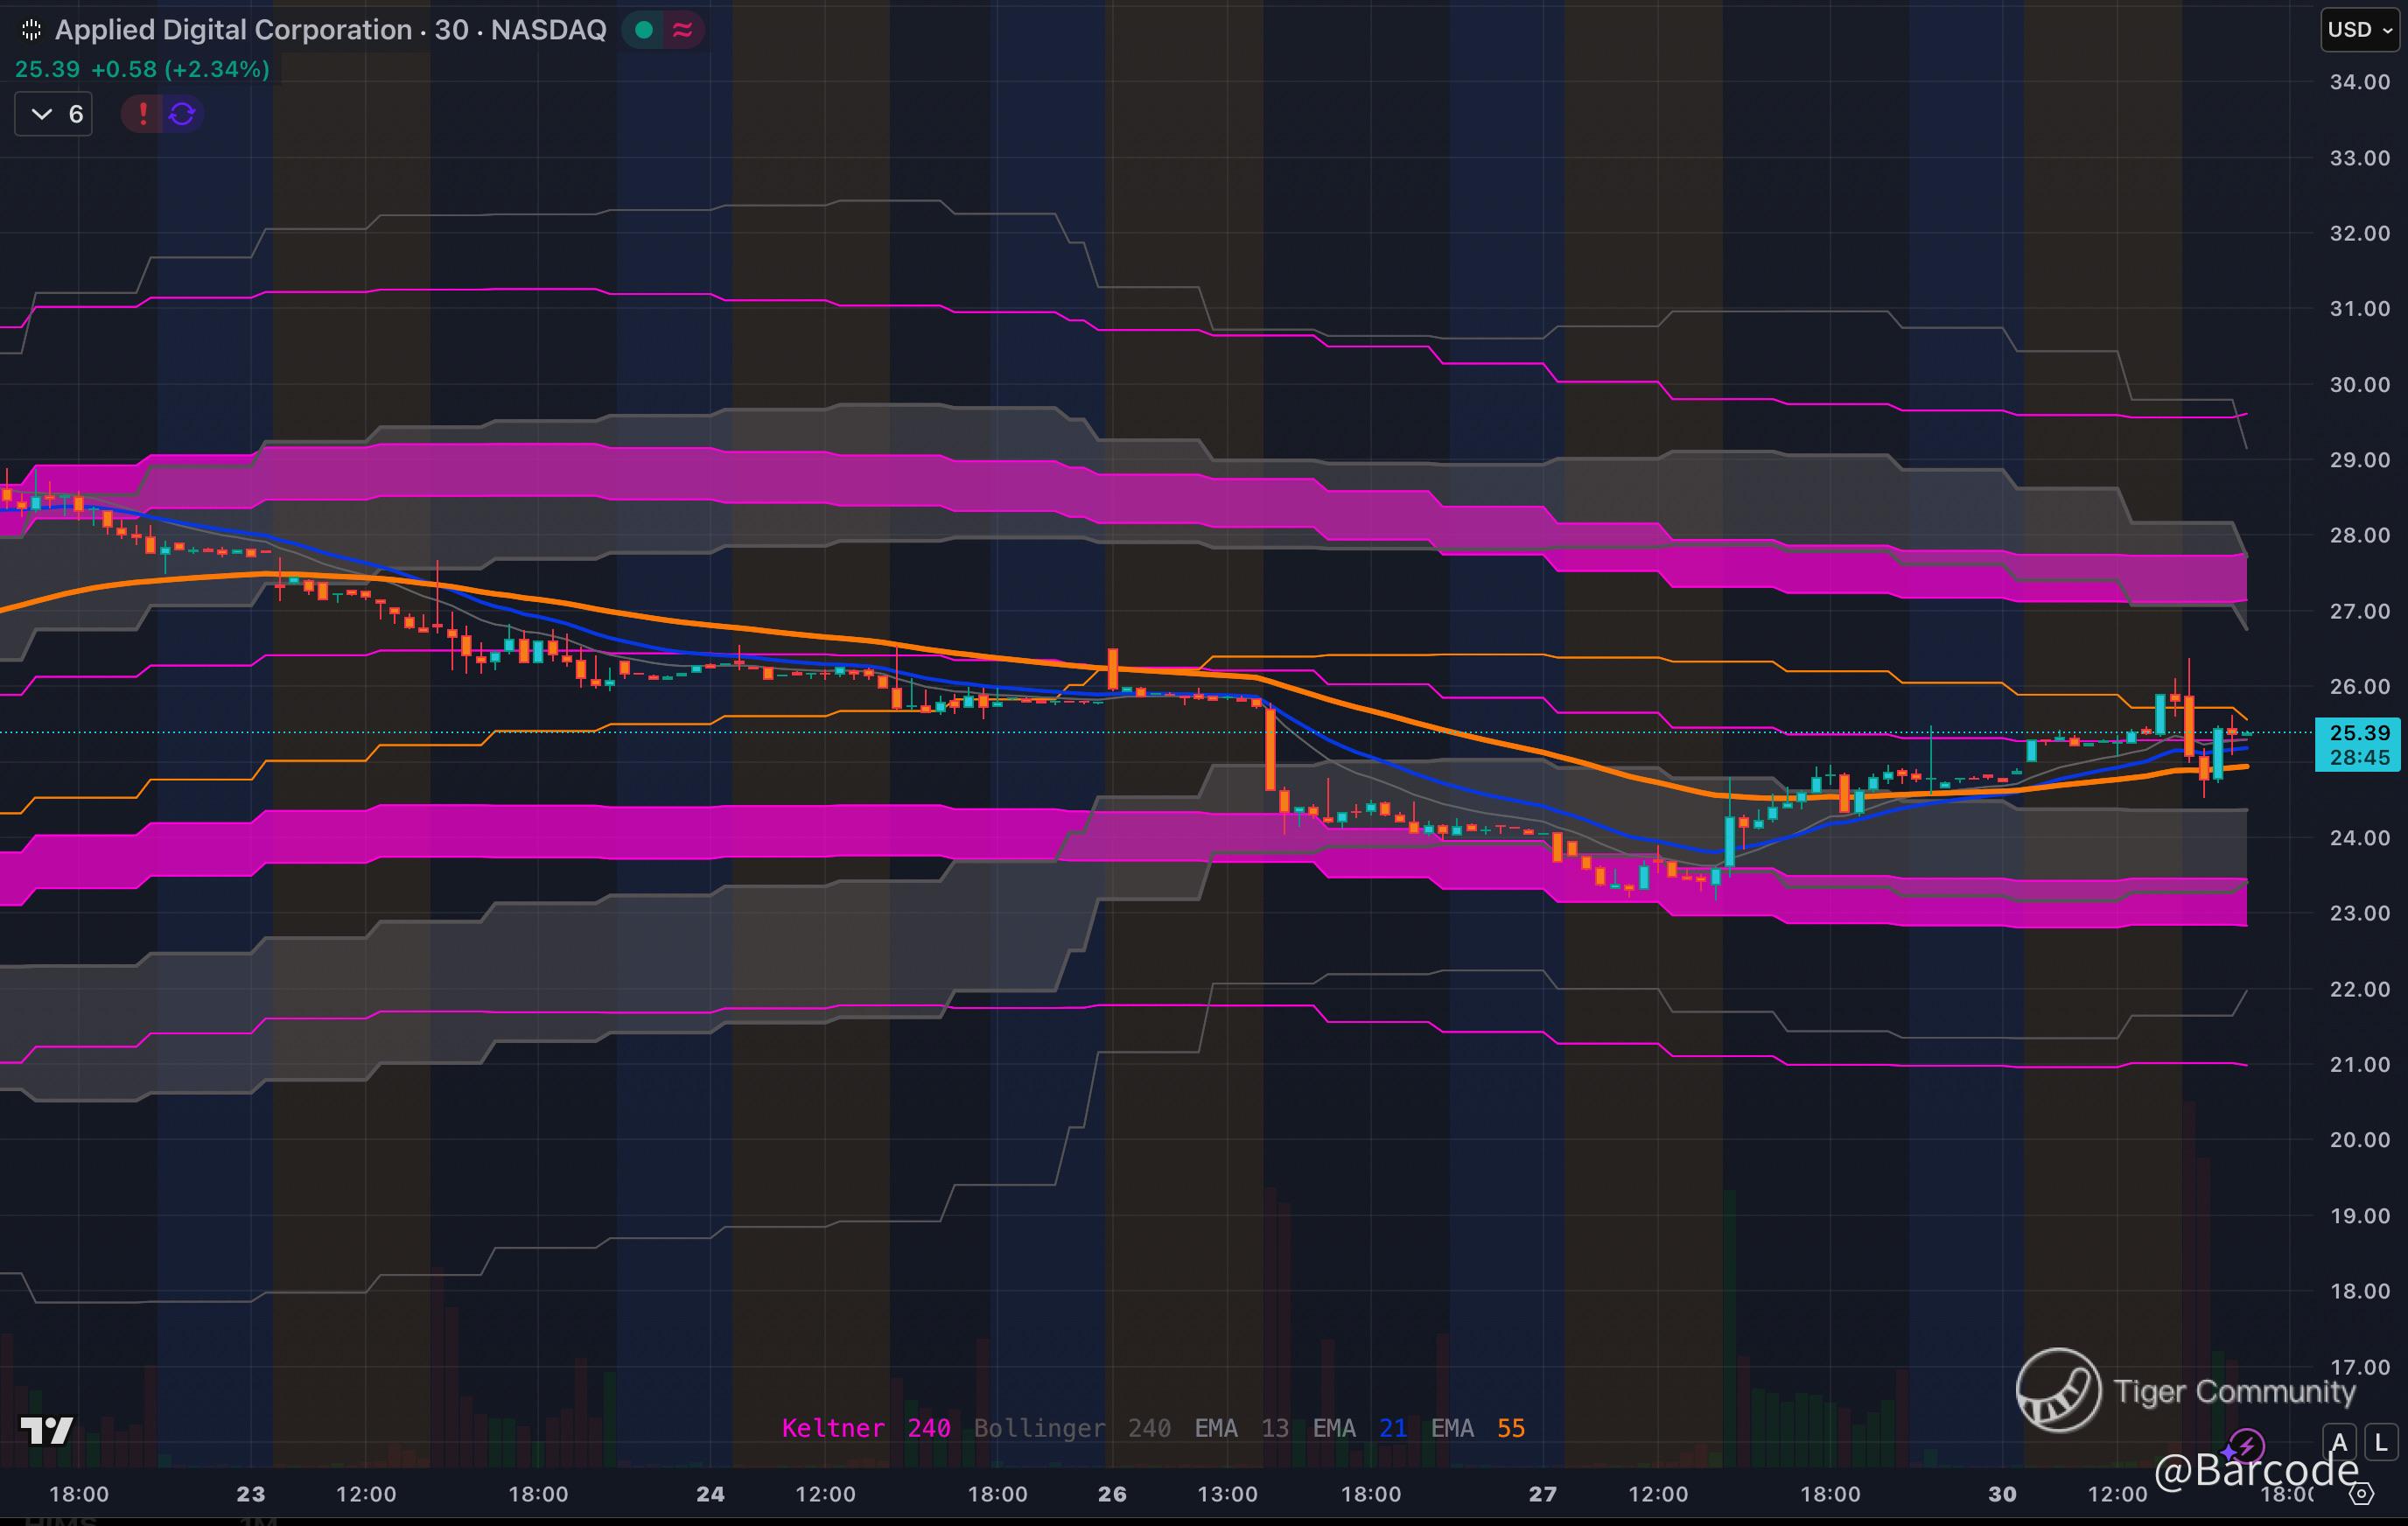
Task: Click the red exclamation error icon
Action: coord(143,114)
